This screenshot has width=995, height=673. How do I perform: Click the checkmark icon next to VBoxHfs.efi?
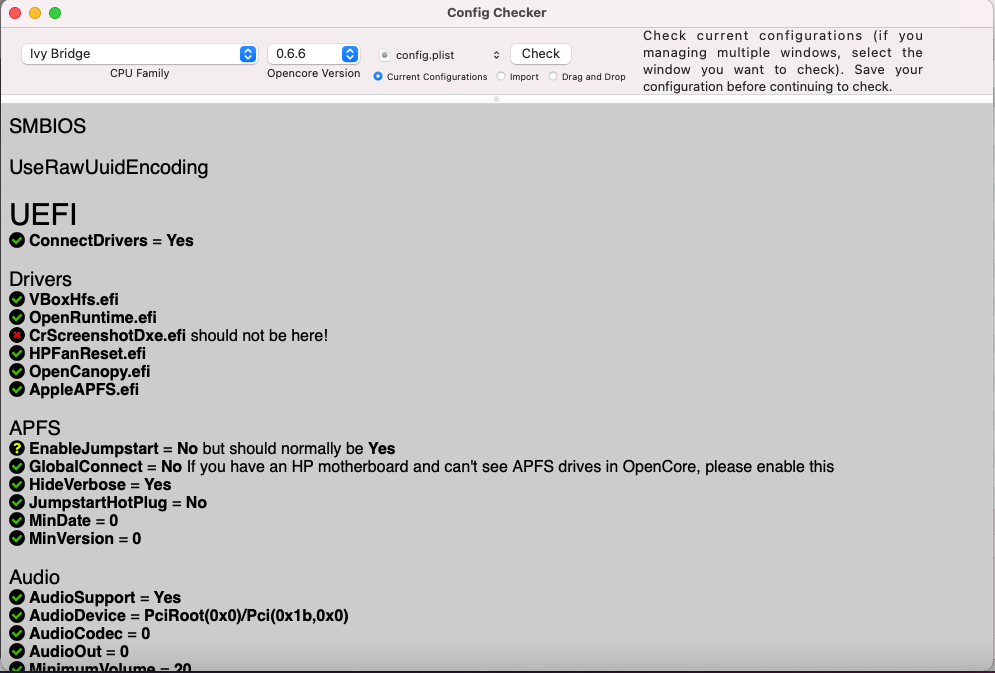coord(17,299)
